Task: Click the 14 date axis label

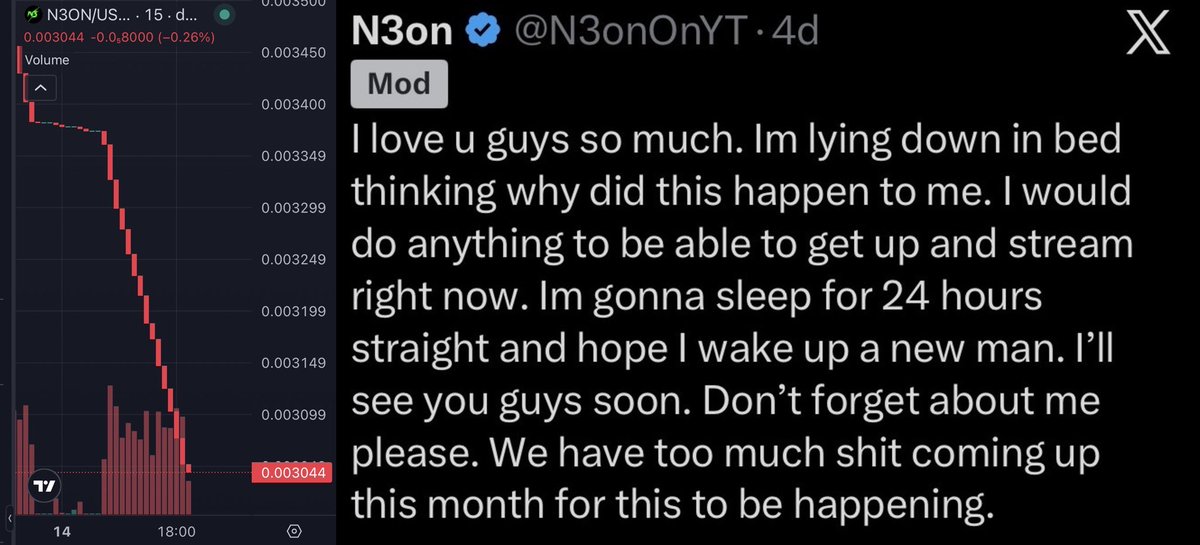Action: [x=60, y=531]
